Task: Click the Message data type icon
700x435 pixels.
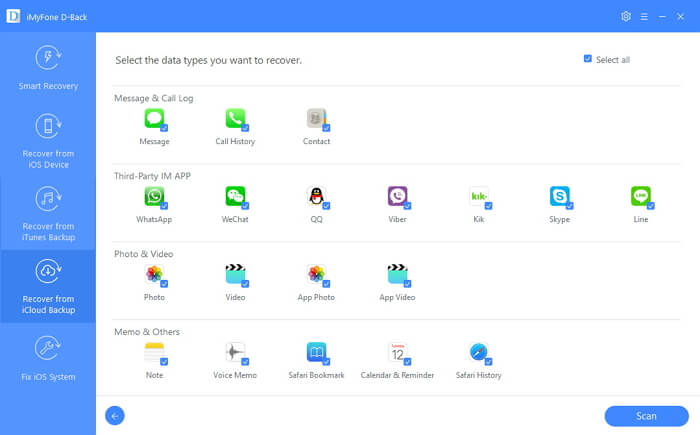Action: [154, 119]
